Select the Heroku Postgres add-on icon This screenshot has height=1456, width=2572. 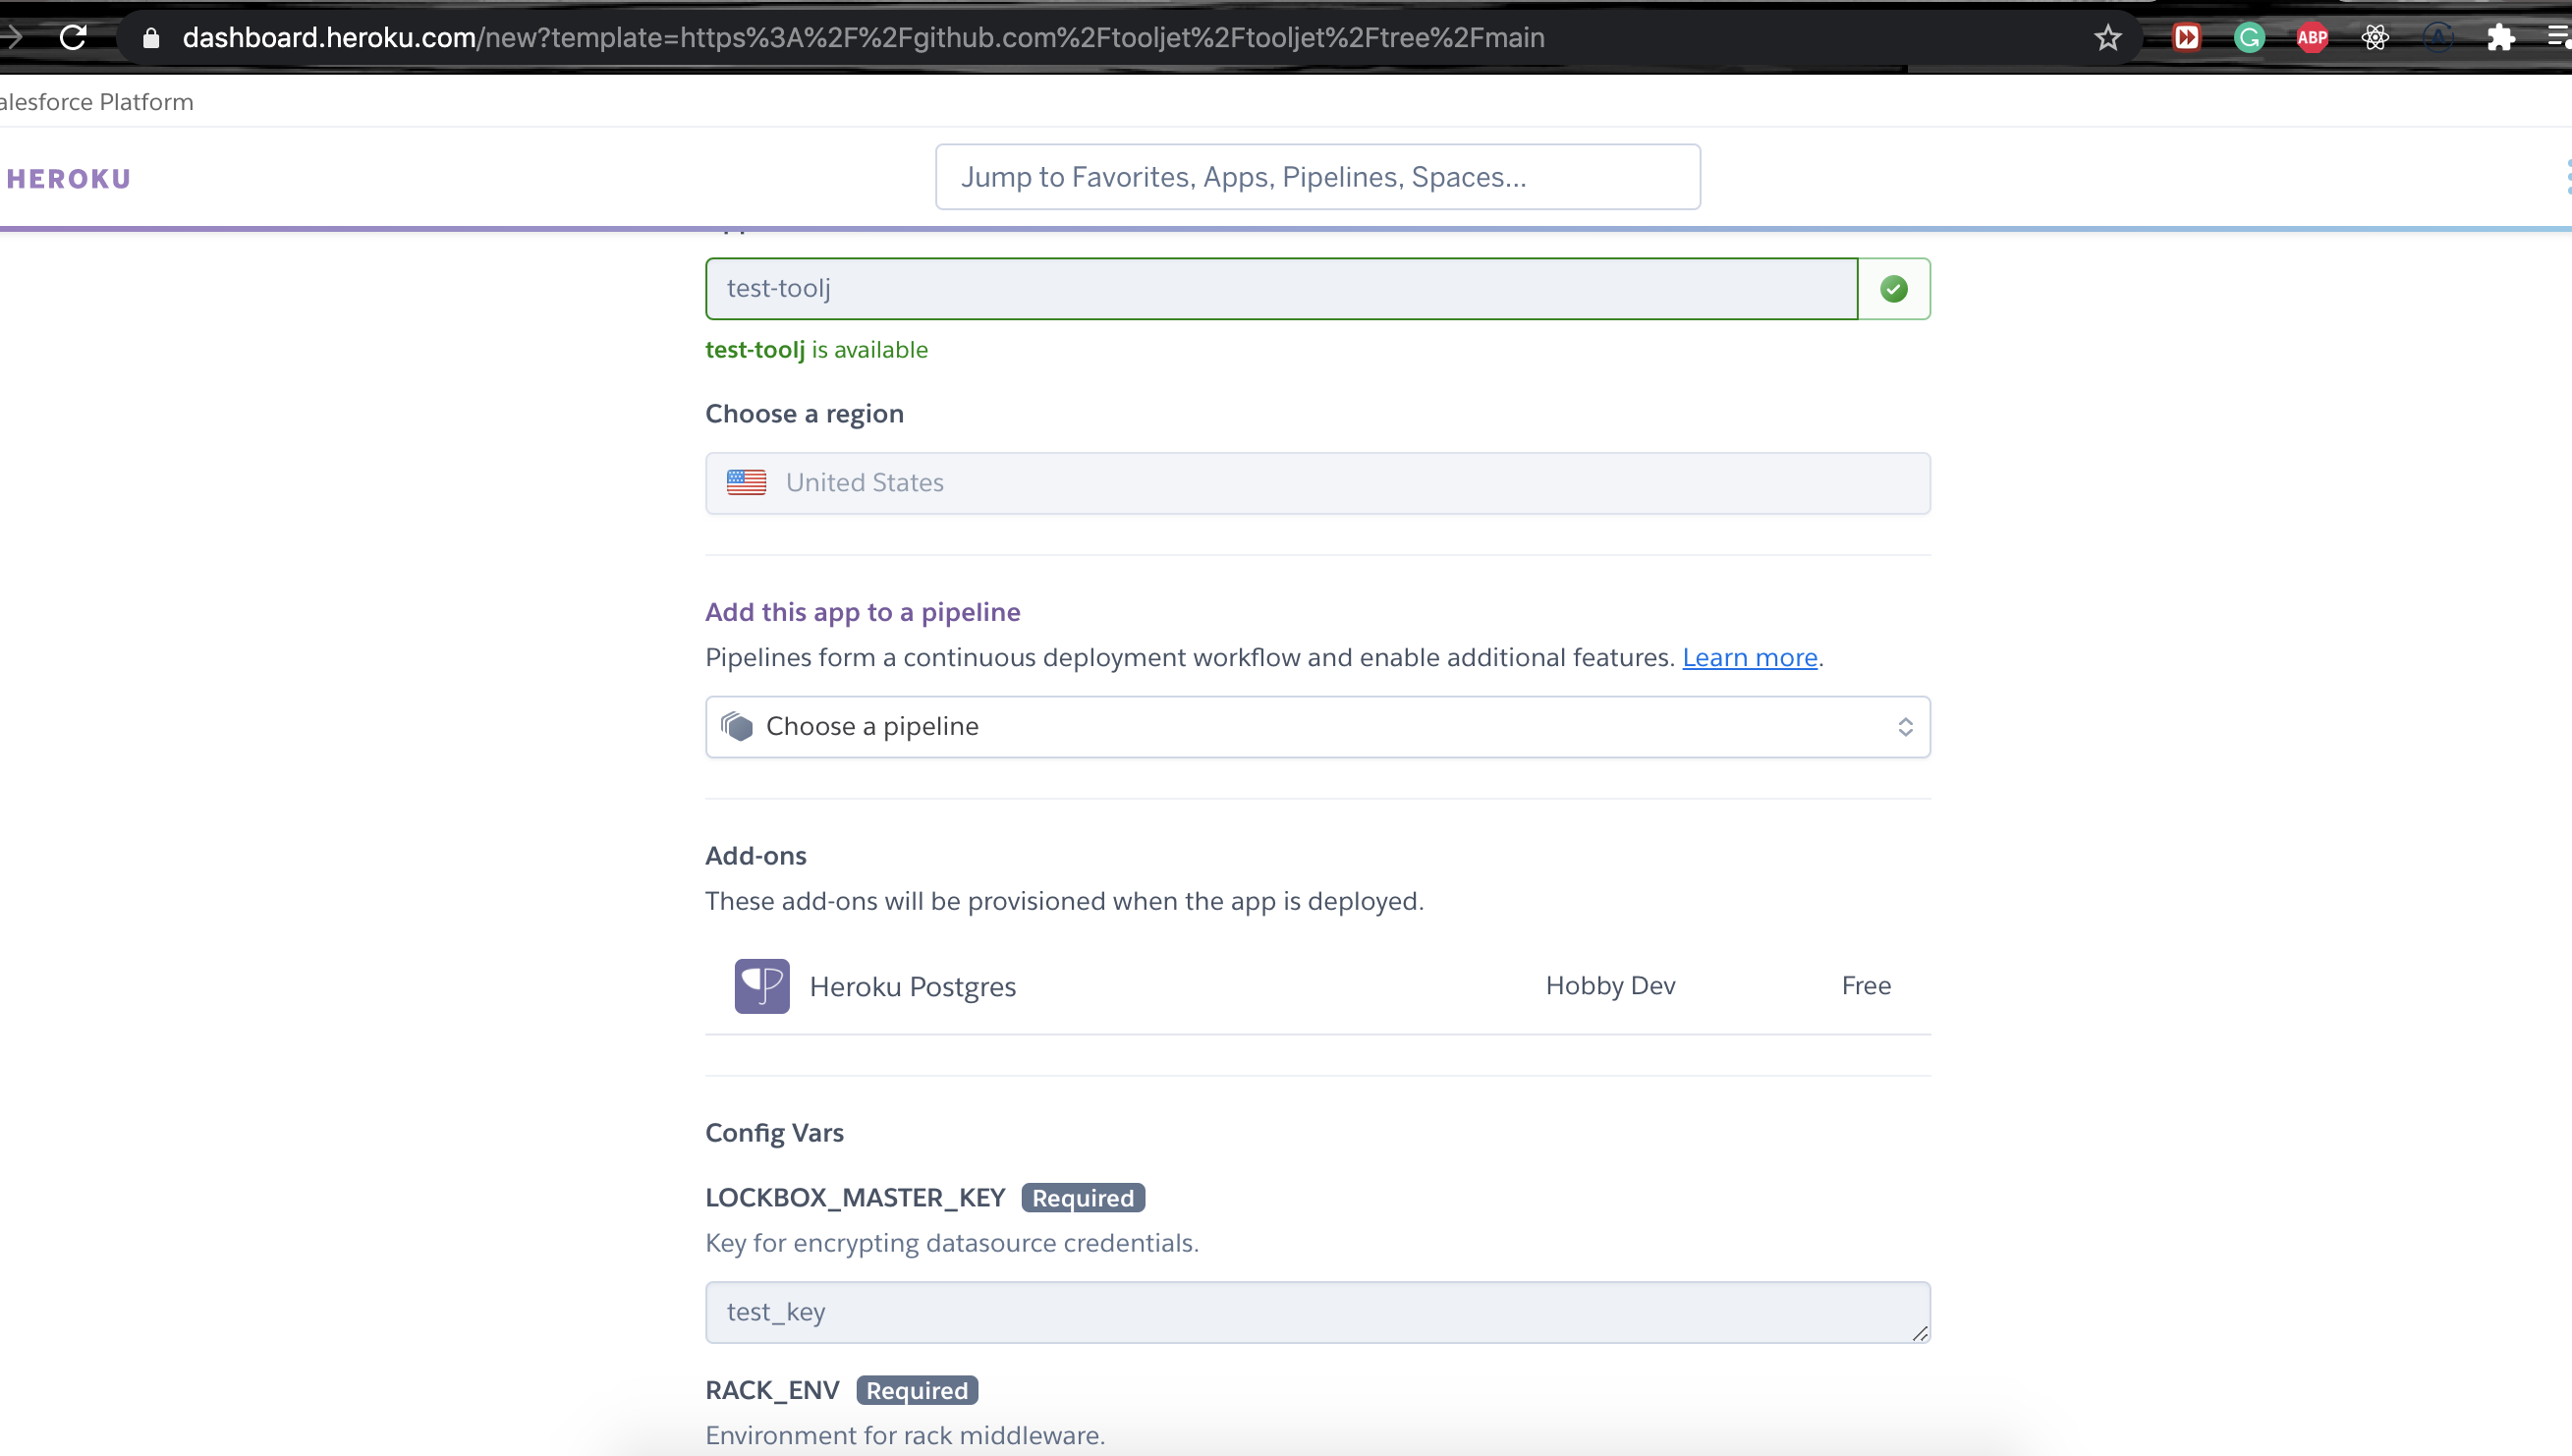761,985
